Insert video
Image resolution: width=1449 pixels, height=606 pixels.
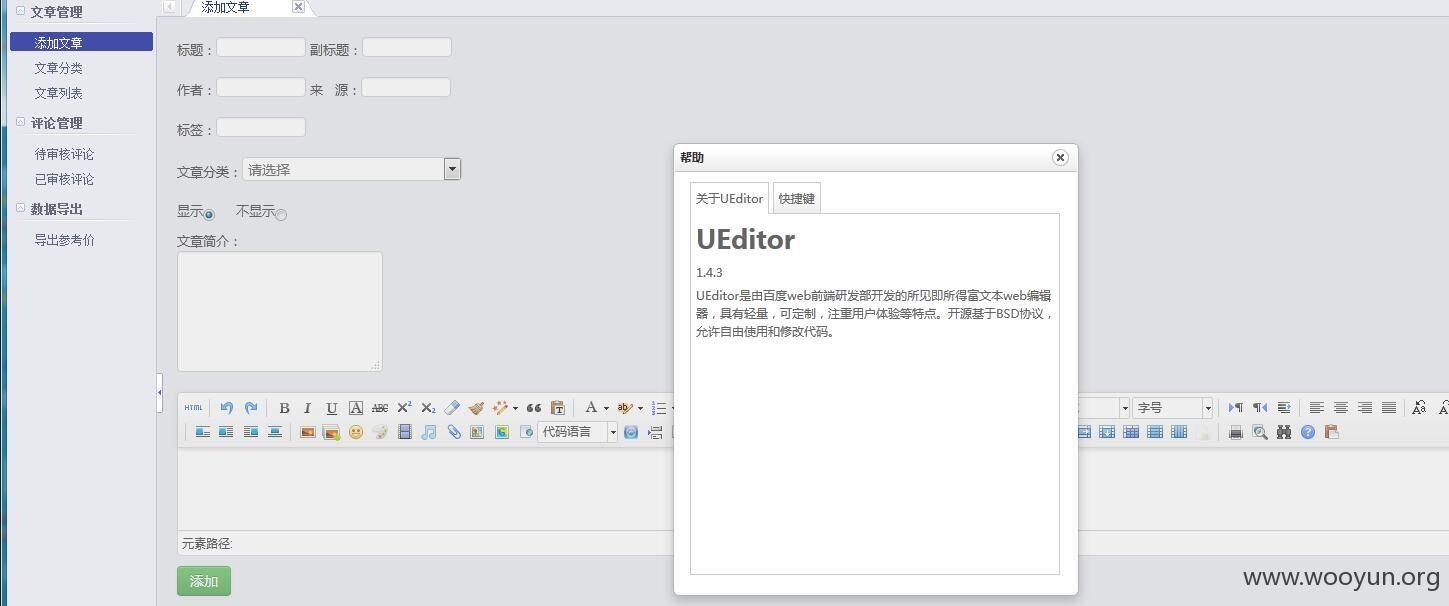click(404, 432)
